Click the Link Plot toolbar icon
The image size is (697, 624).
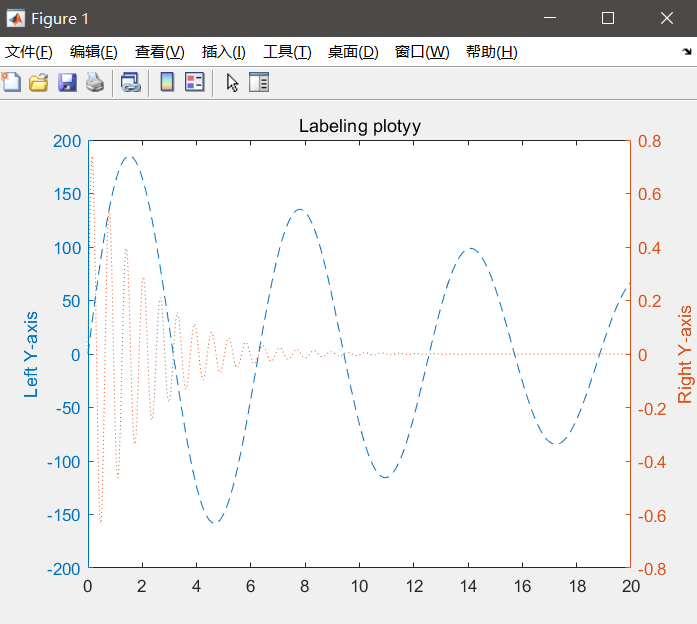click(131, 83)
